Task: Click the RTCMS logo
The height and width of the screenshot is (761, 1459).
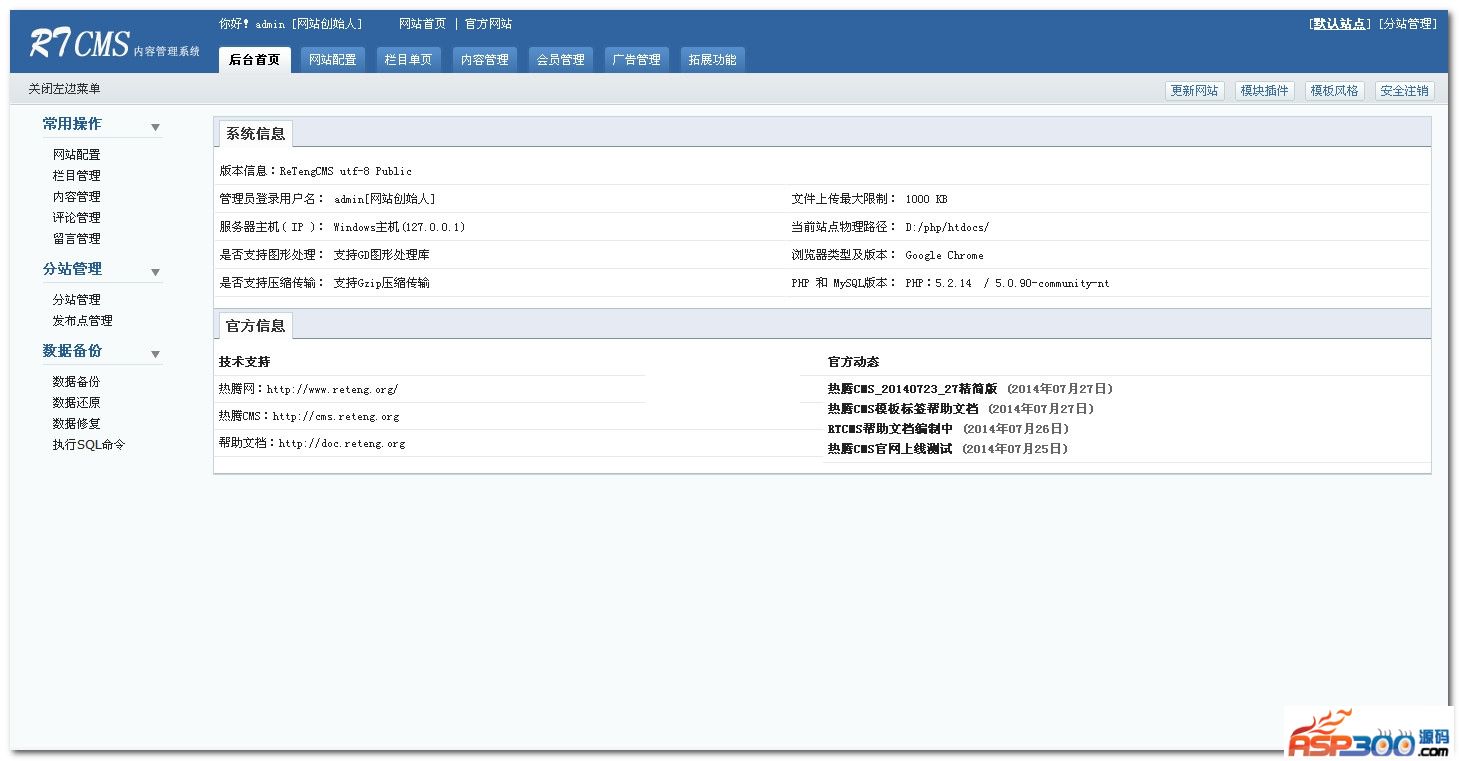Action: click(x=114, y=43)
